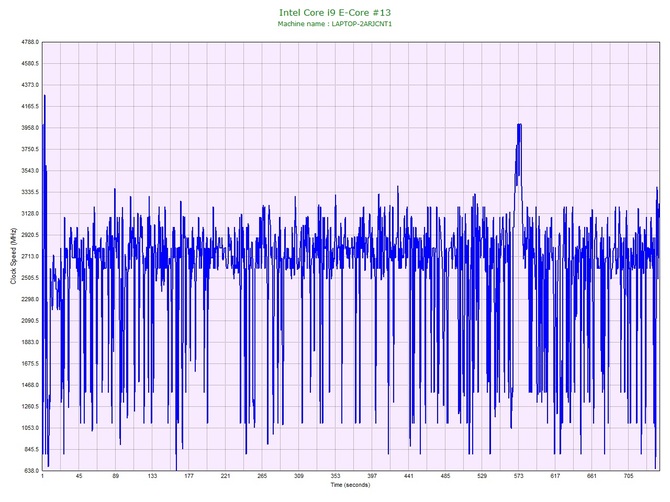Click the '4788.0' y-axis value

coord(30,42)
